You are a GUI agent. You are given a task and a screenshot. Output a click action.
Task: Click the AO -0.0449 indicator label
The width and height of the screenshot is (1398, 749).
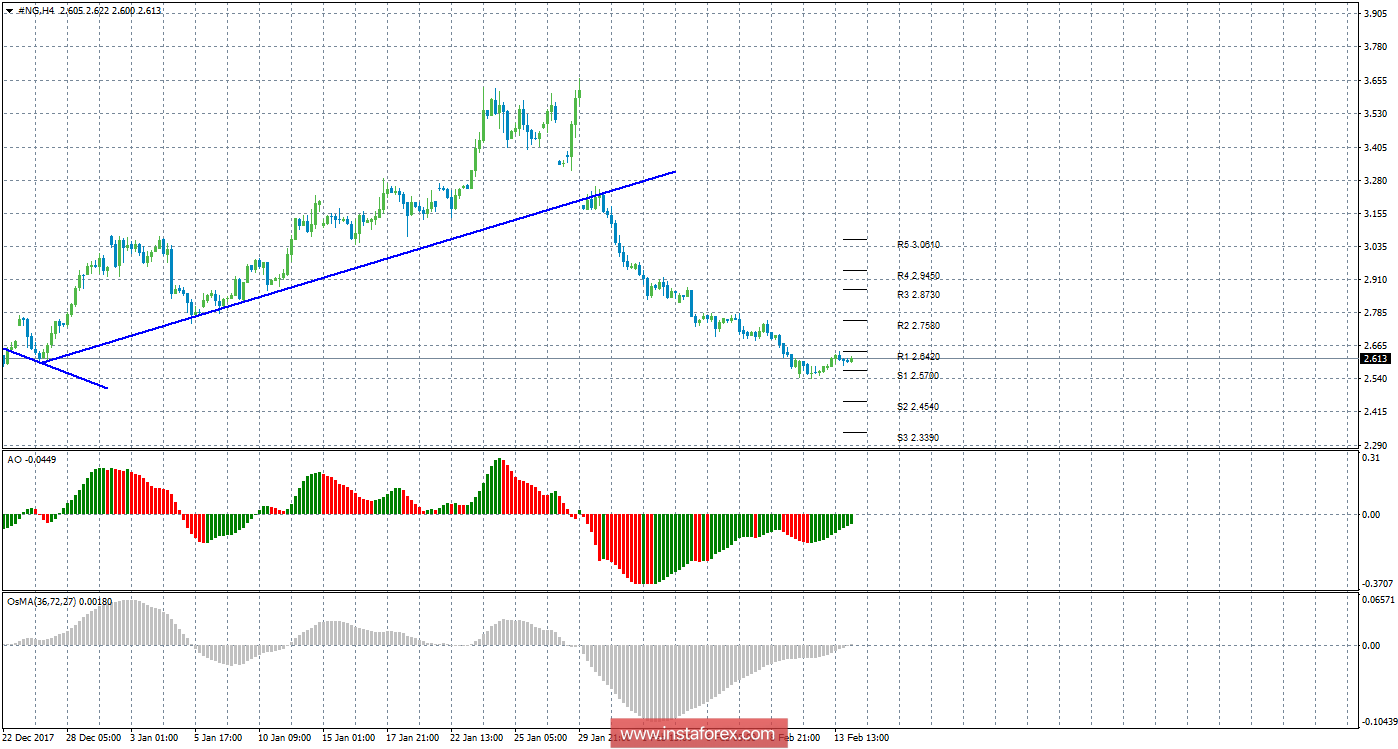pyautogui.click(x=31, y=459)
